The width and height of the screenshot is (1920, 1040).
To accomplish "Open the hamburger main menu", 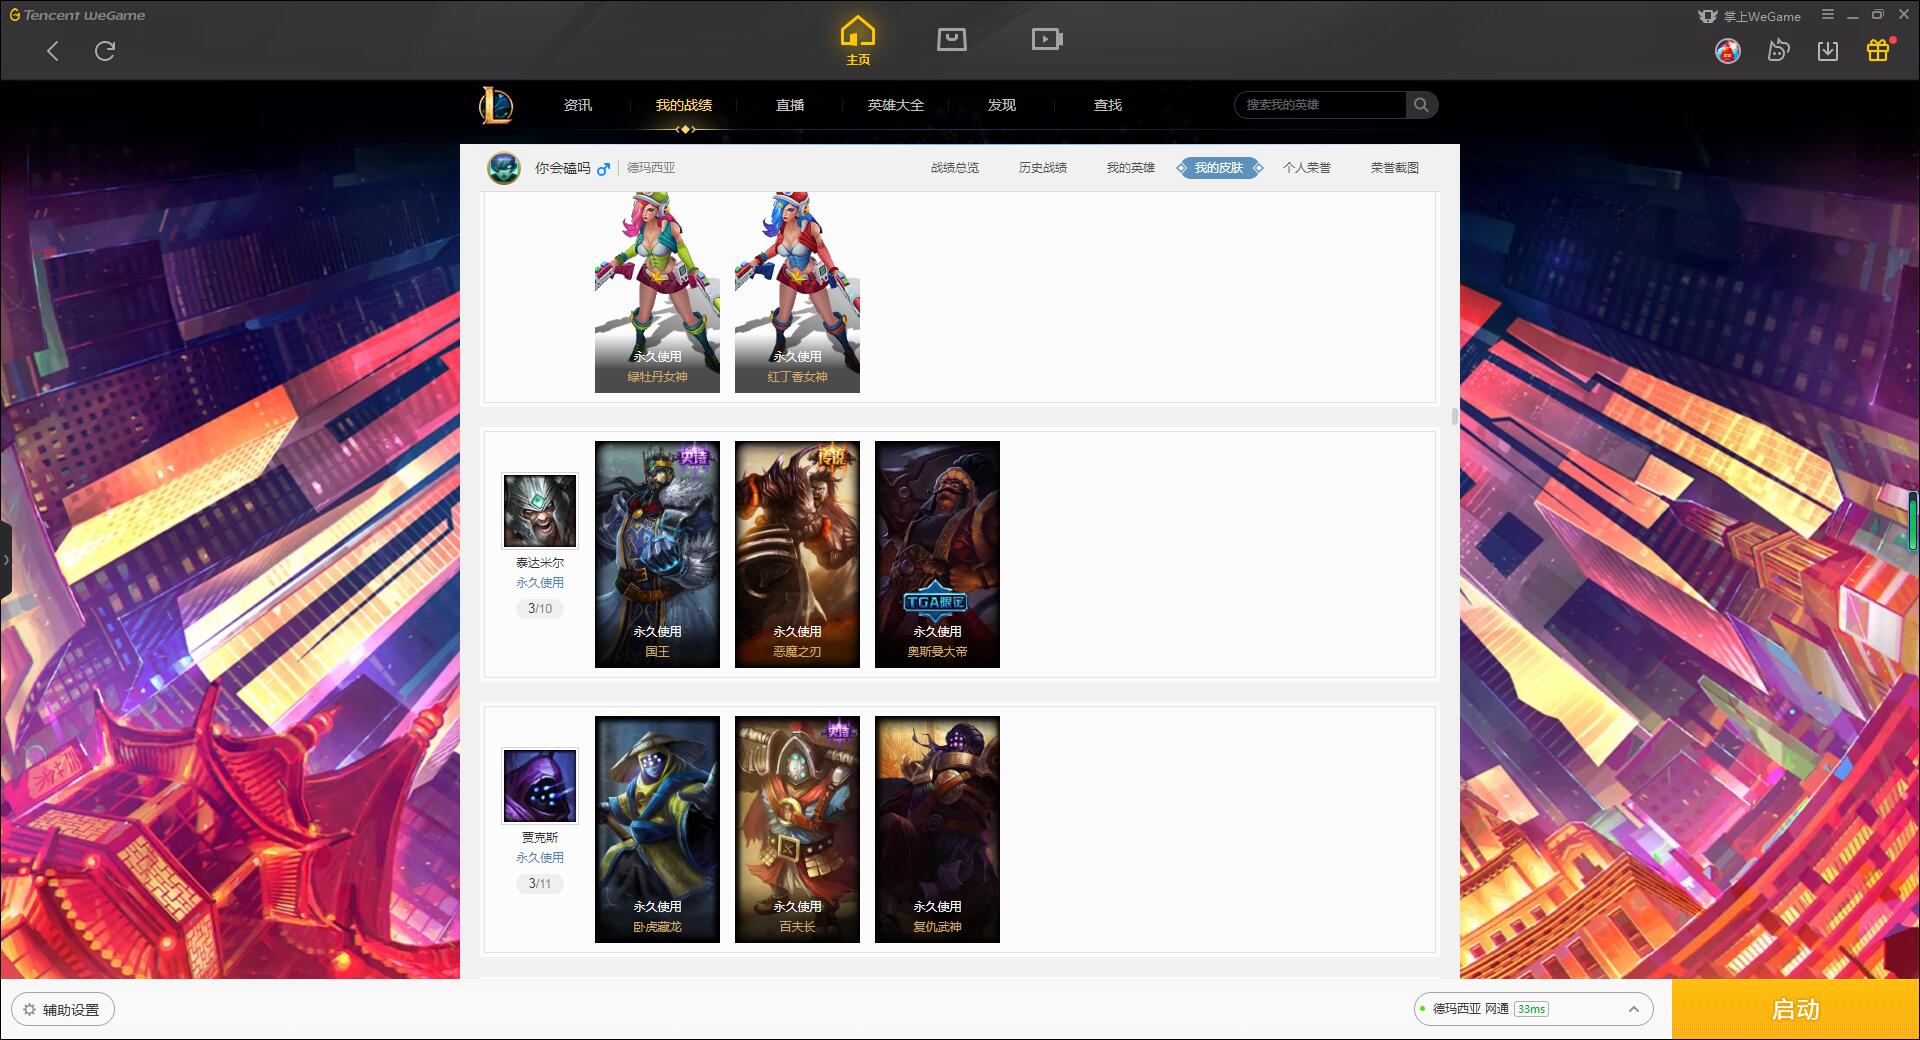I will coord(1828,15).
